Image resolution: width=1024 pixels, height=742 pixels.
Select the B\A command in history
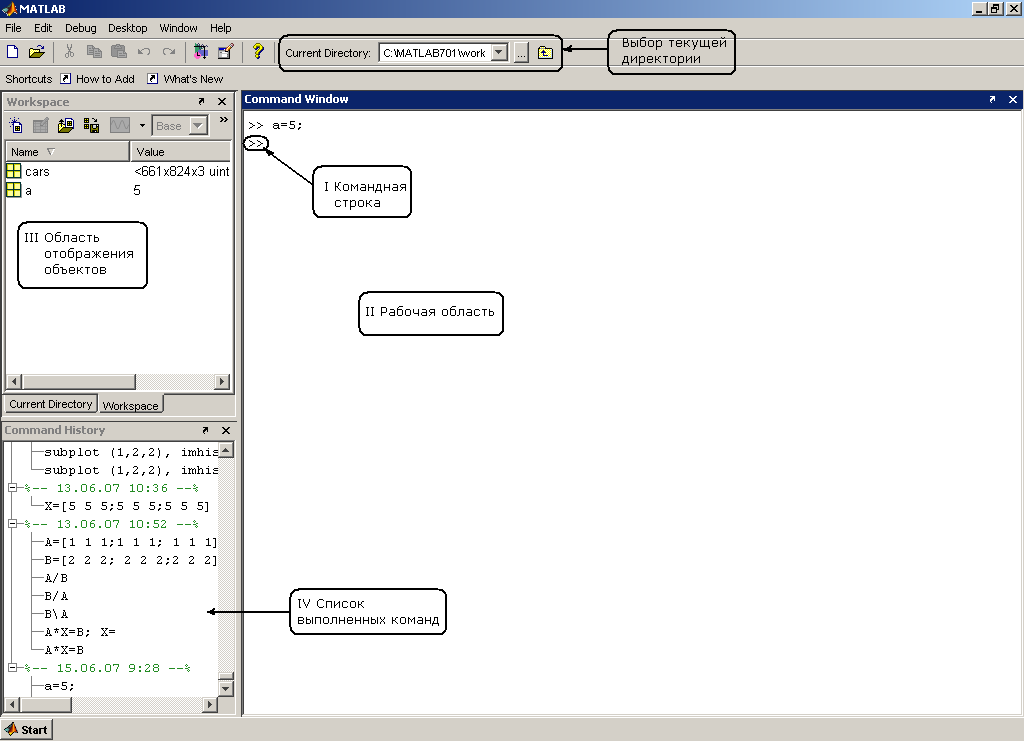click(x=56, y=614)
